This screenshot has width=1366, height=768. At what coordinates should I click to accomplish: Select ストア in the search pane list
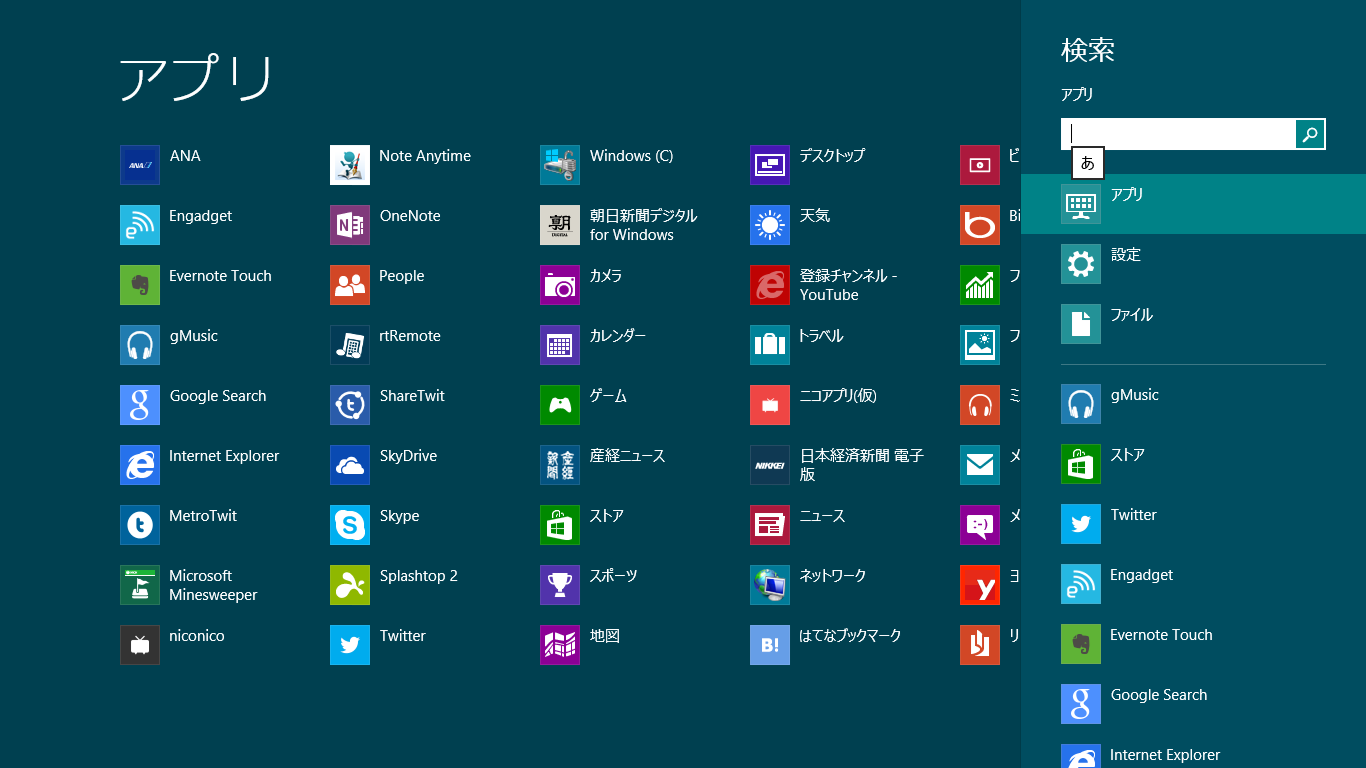click(1193, 464)
